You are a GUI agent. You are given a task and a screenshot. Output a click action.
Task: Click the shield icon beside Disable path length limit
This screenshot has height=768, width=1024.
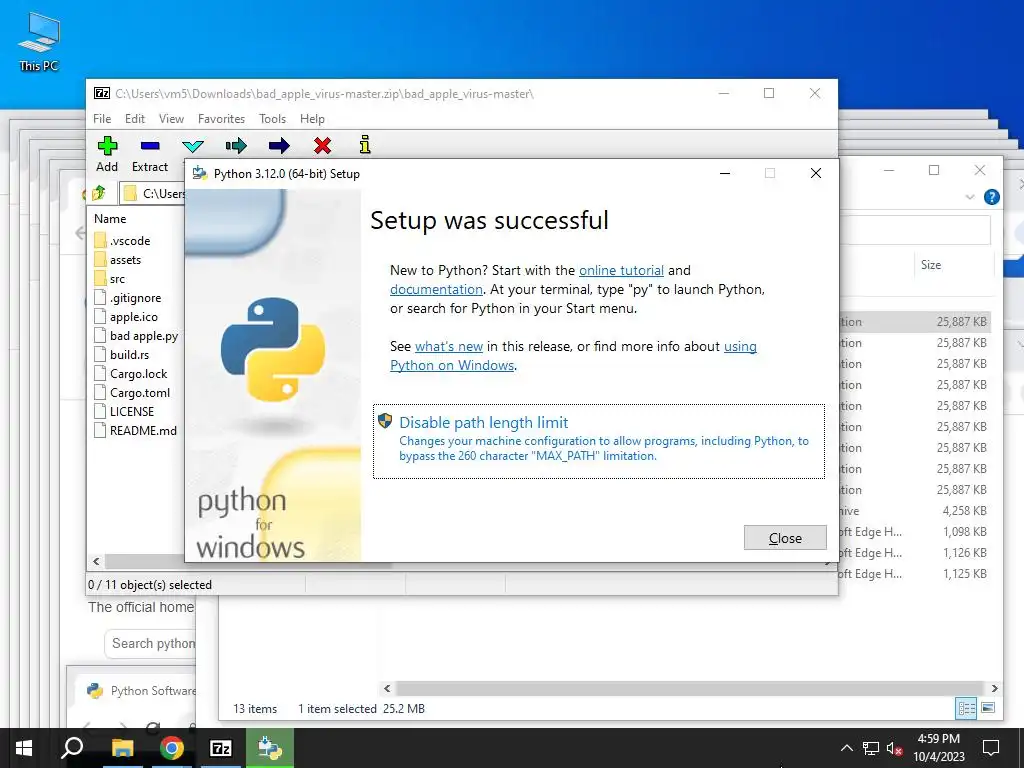(385, 421)
